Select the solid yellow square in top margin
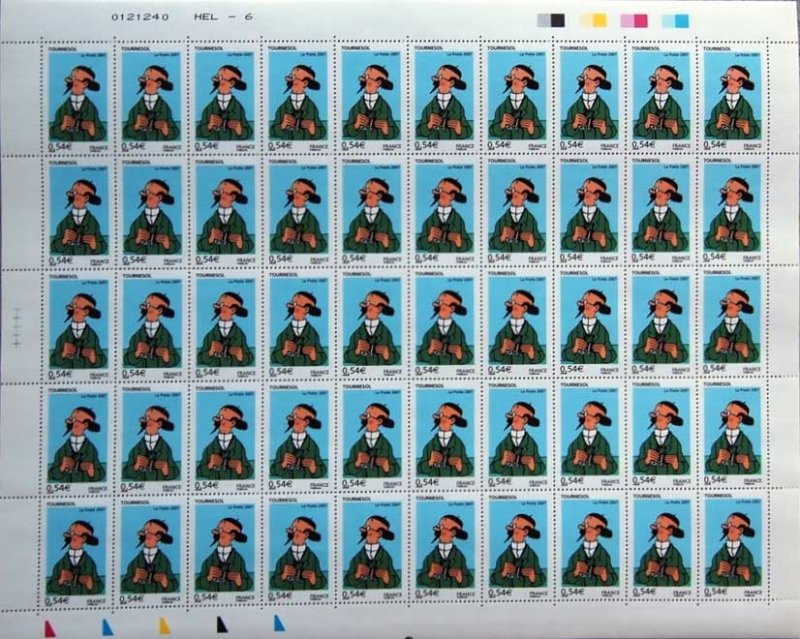Image resolution: width=800 pixels, height=639 pixels. pyautogui.click(x=600, y=19)
